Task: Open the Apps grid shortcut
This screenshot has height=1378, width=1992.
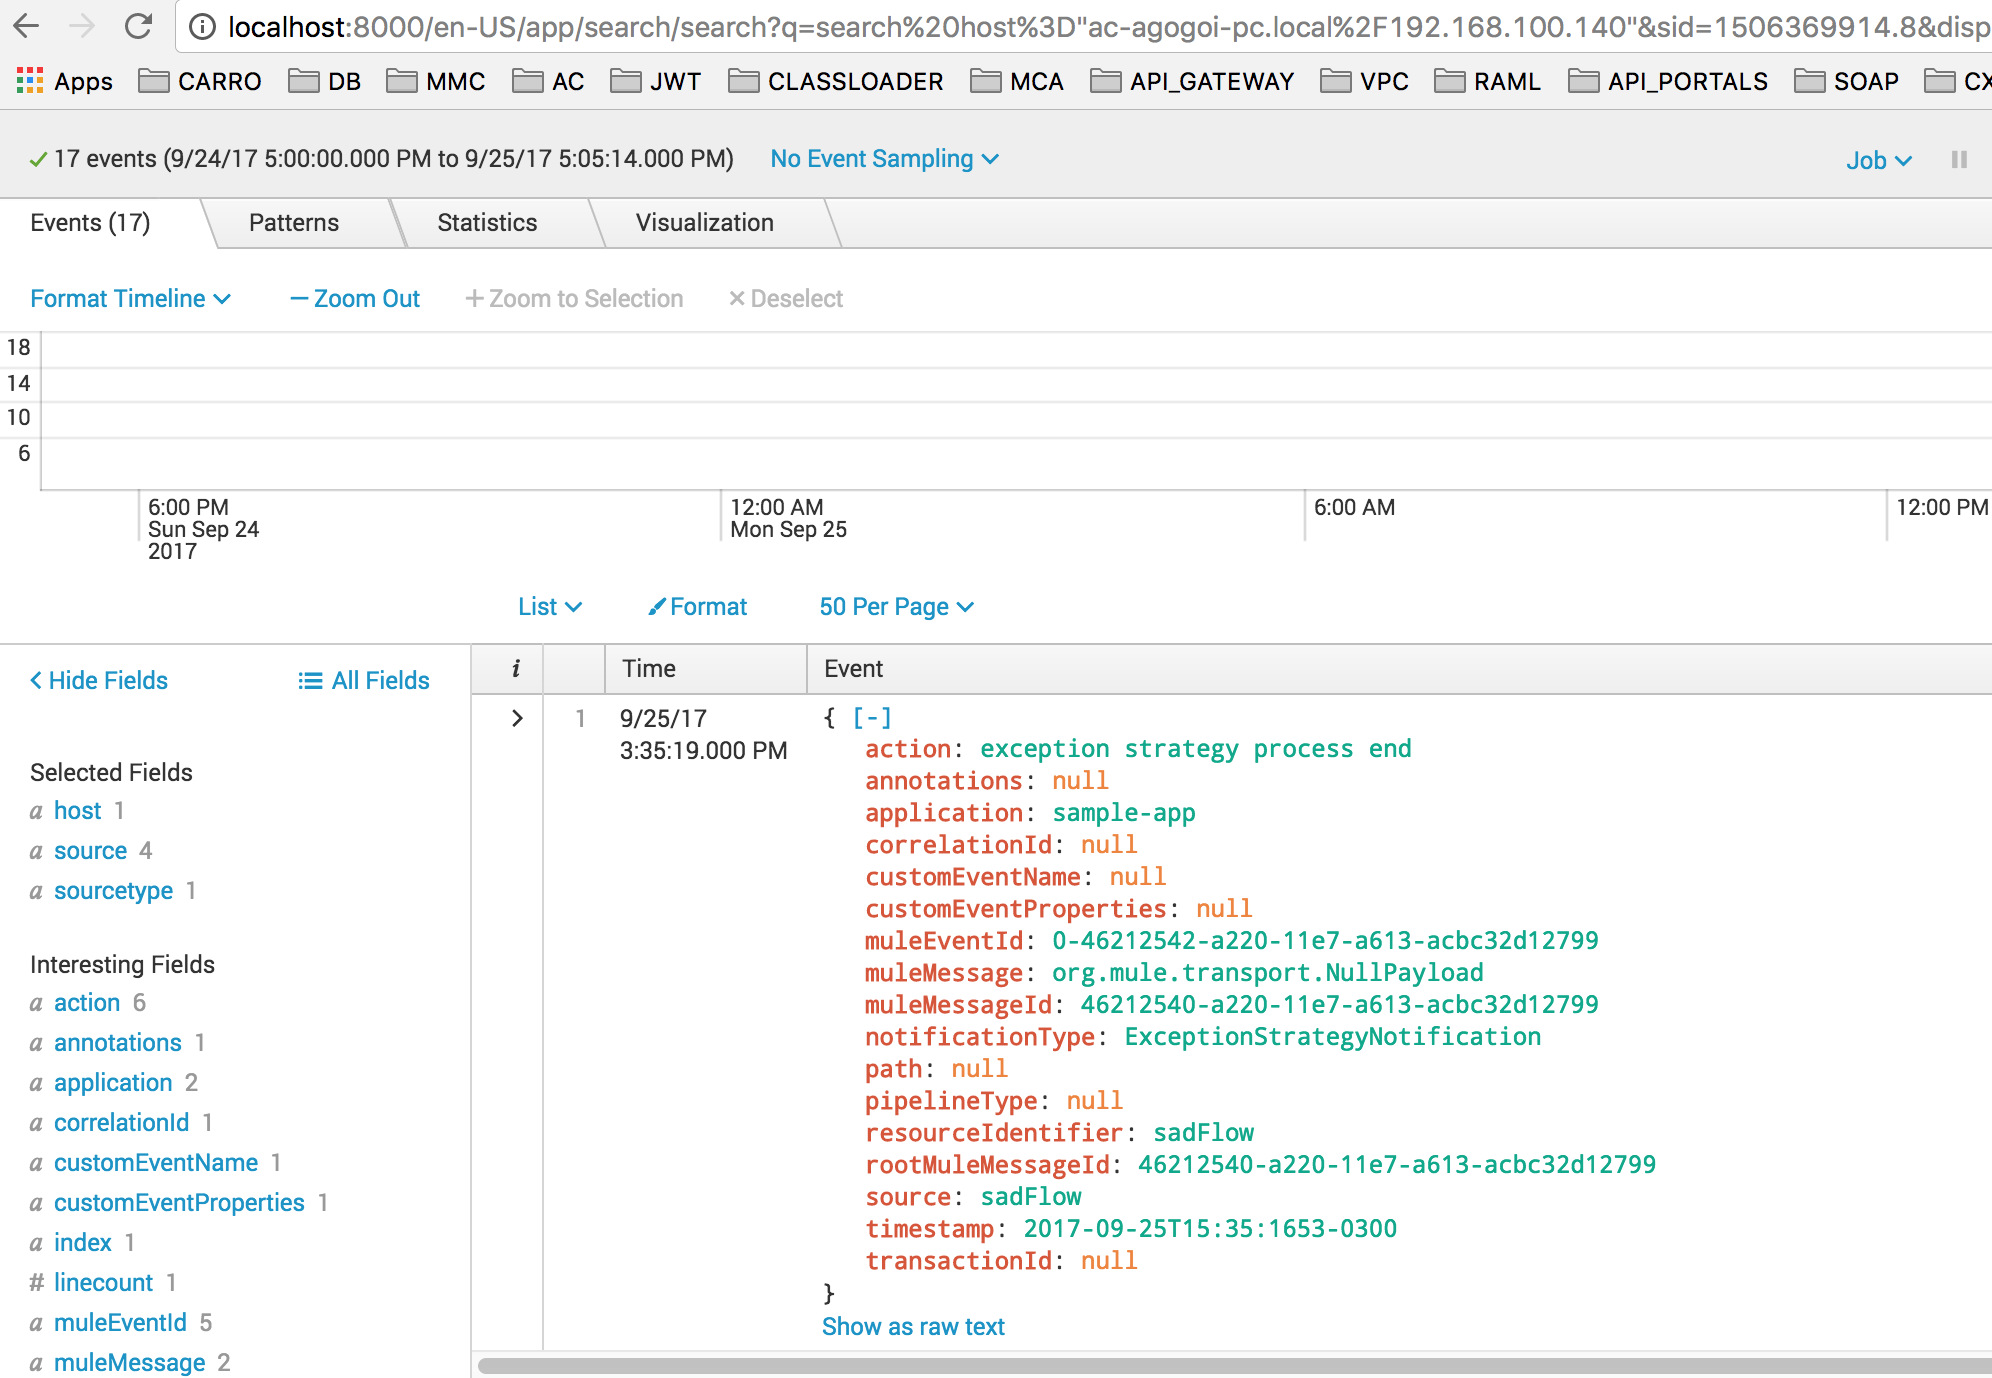Action: [64, 81]
